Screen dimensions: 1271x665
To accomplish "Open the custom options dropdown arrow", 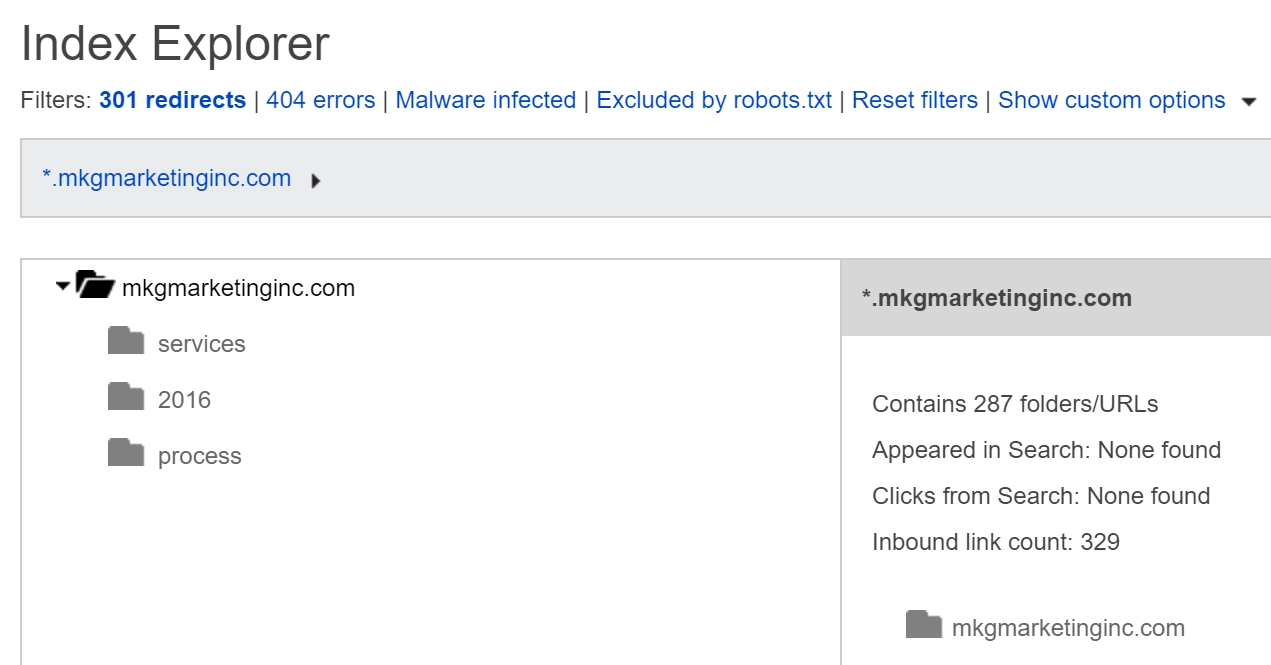I will pos(1248,102).
